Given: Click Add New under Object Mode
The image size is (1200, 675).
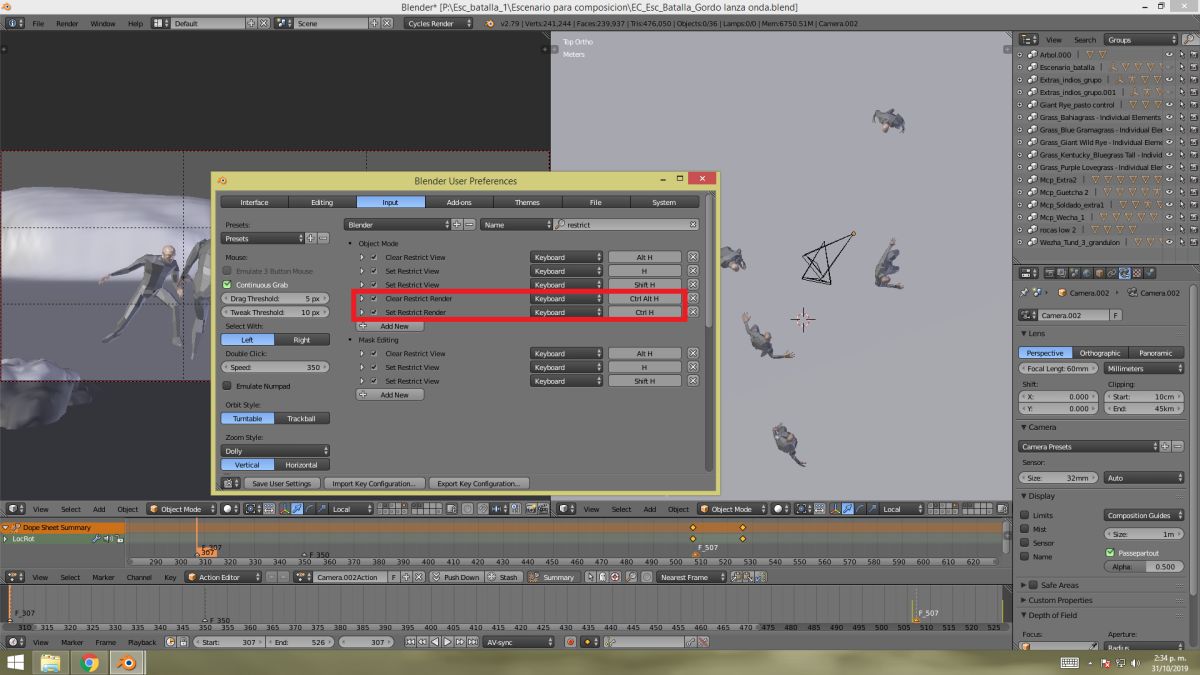Looking at the screenshot, I should (391, 326).
